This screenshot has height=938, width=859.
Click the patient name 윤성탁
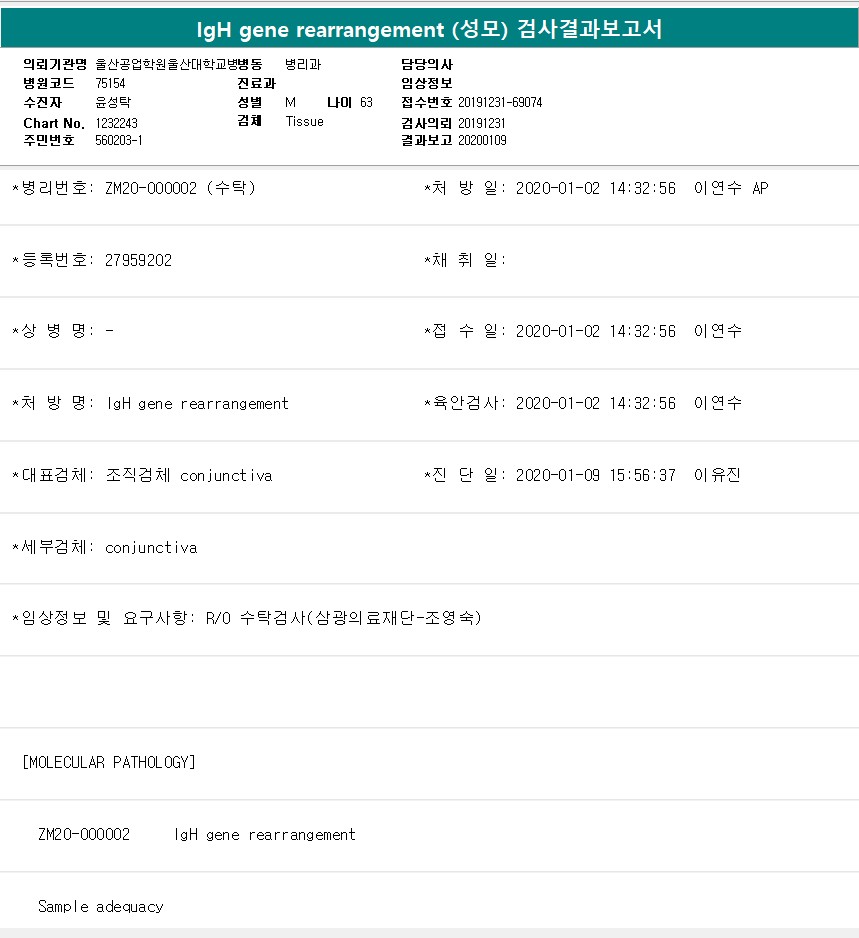click(x=113, y=102)
